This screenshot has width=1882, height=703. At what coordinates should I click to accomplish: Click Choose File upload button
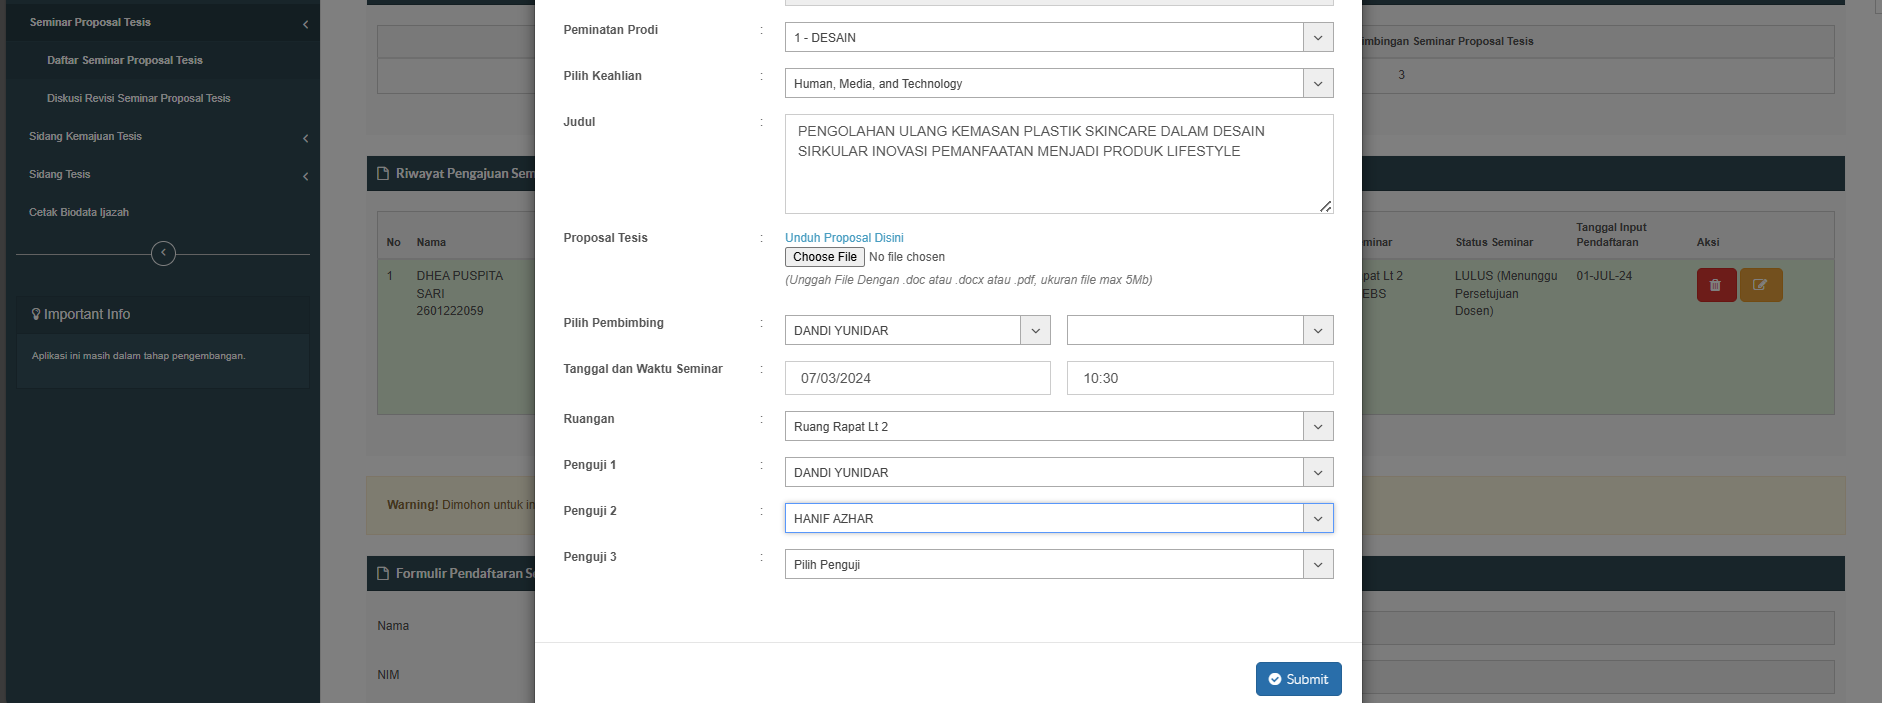[824, 257]
